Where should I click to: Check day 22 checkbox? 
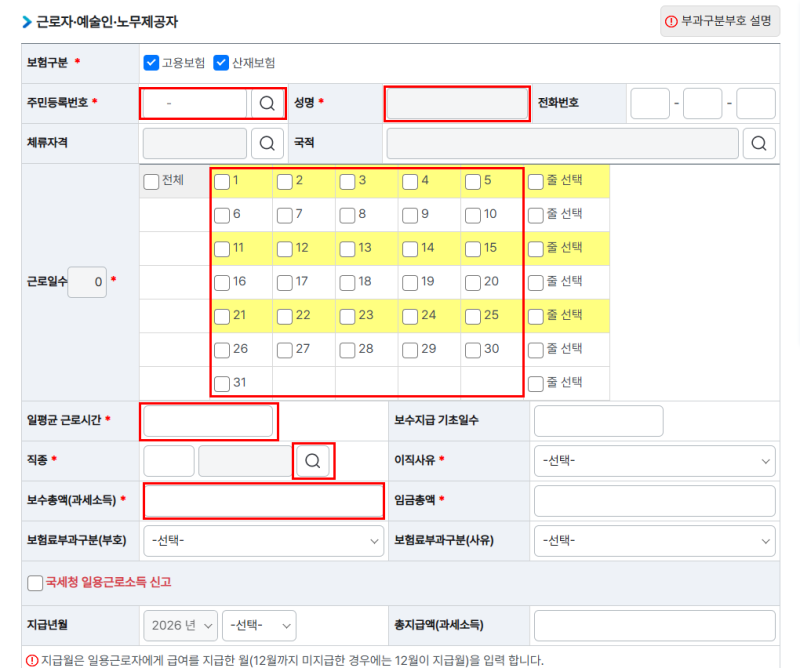285,316
